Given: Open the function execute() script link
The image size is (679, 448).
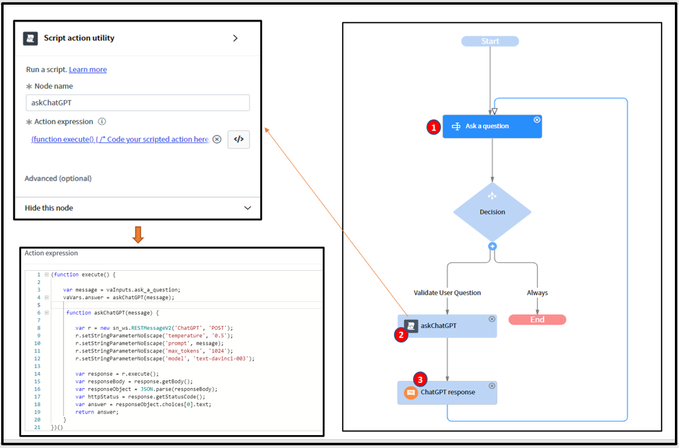Looking at the screenshot, I should point(120,139).
